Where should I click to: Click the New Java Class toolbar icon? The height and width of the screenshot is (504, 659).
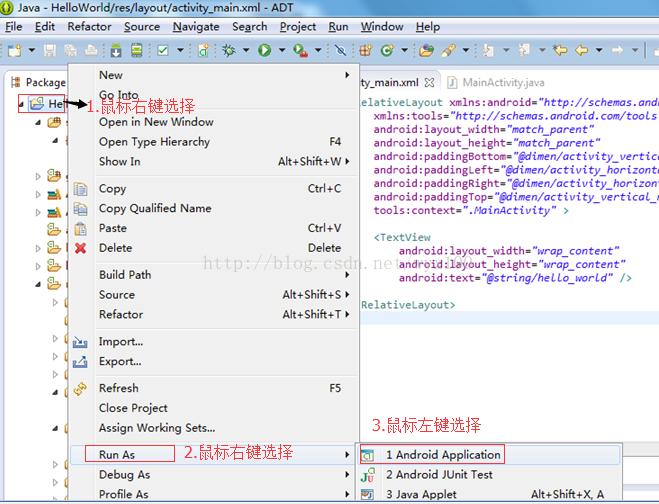(x=387, y=50)
